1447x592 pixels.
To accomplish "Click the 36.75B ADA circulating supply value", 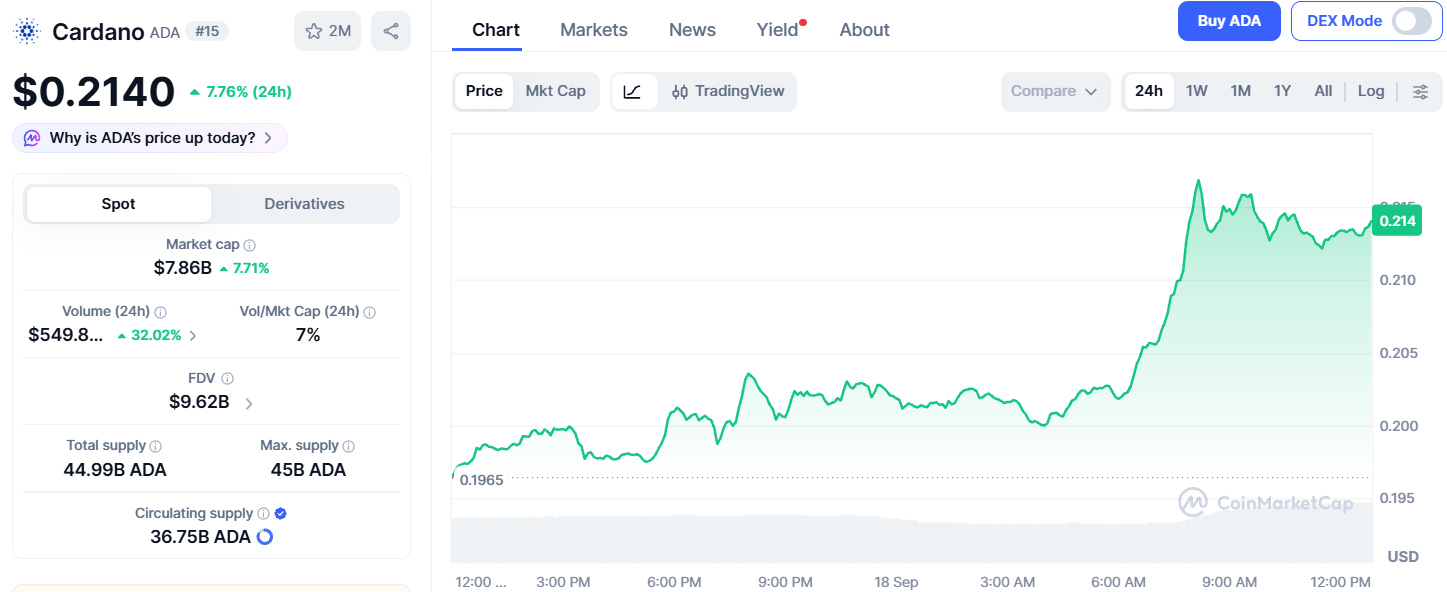I will tap(200, 537).
